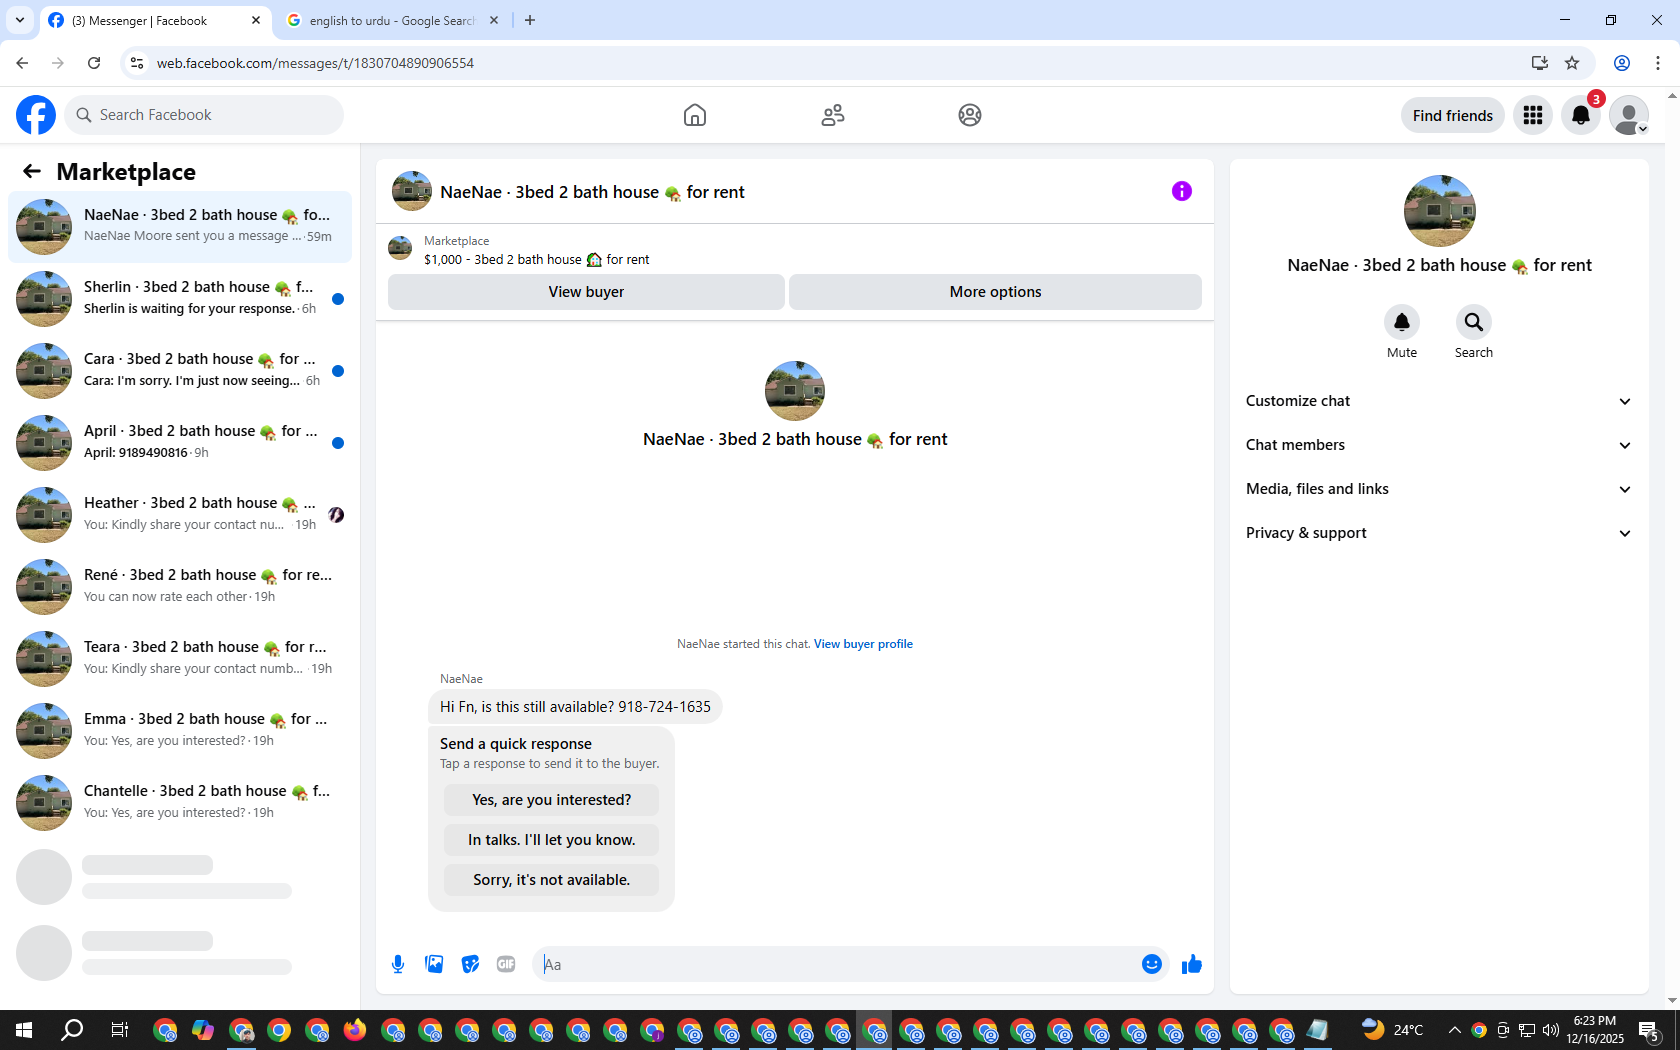Screen dimensions: 1680x1050
Task: Search in conversation magnifier icon
Action: click(1474, 322)
